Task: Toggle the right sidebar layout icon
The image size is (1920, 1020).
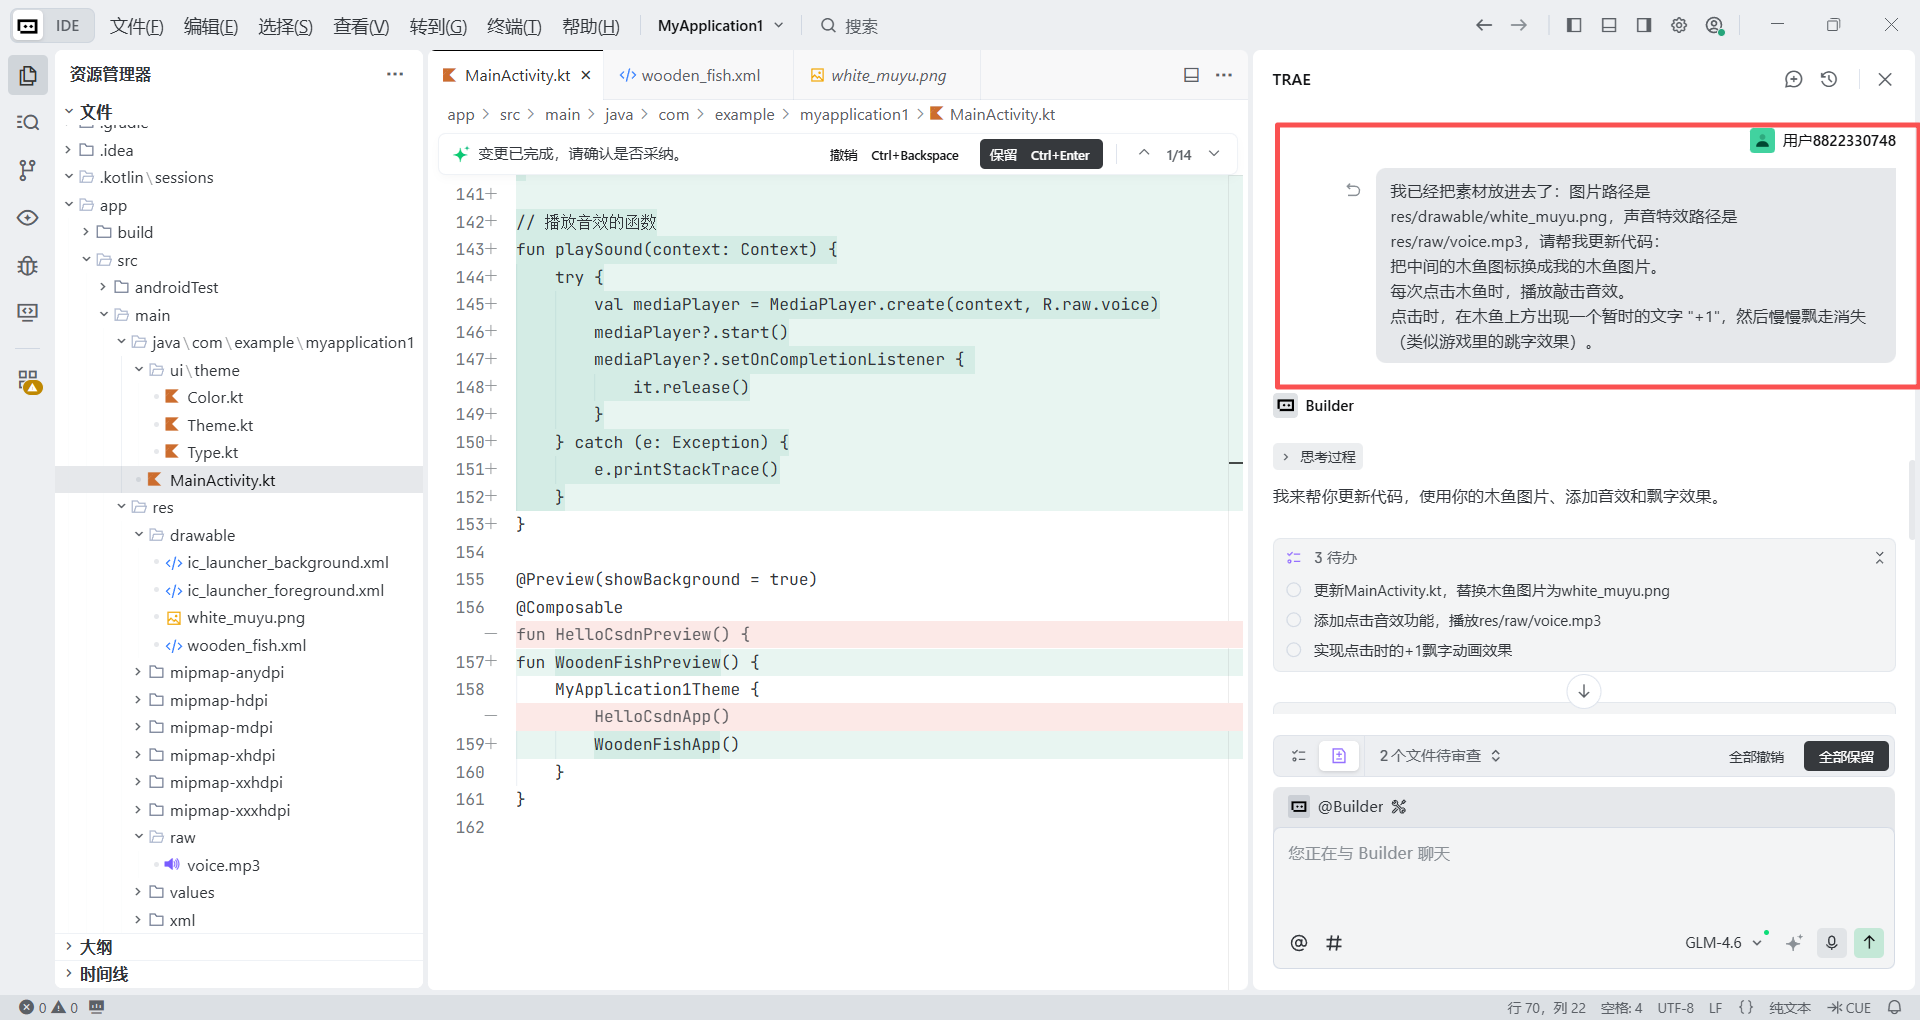Action: (x=1644, y=25)
